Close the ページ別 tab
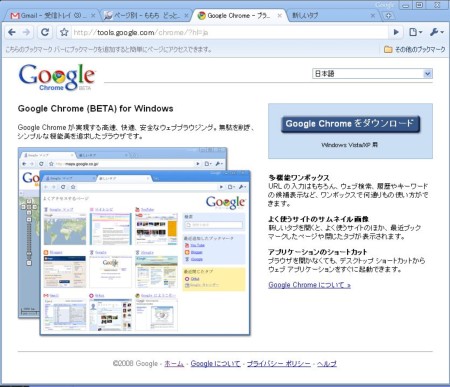This screenshot has width=450, height=387. tap(186, 16)
